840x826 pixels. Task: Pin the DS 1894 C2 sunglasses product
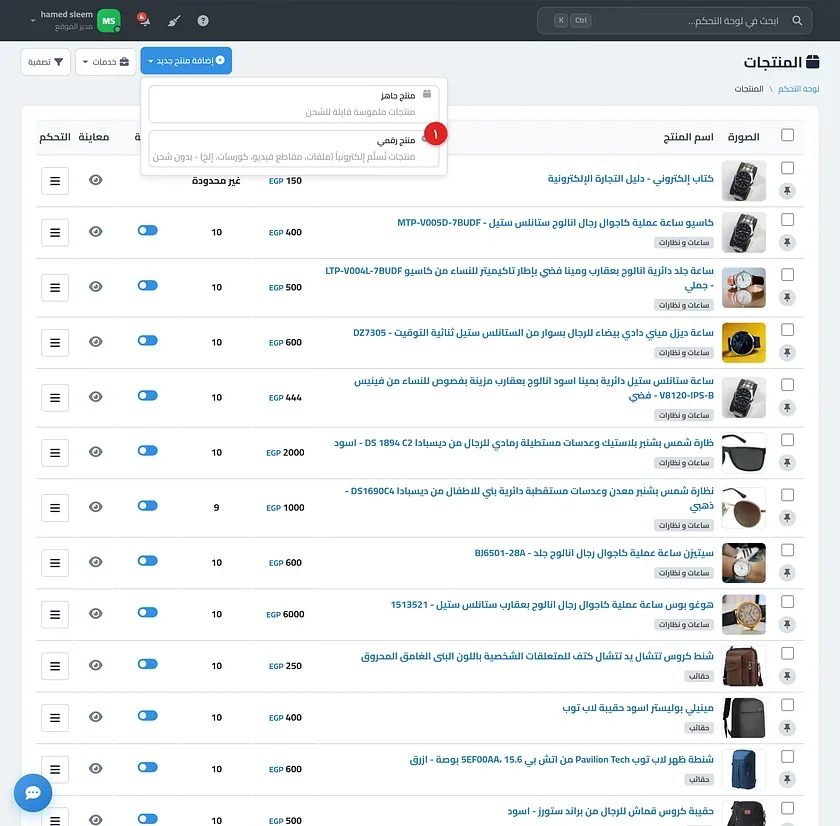[x=787, y=463]
